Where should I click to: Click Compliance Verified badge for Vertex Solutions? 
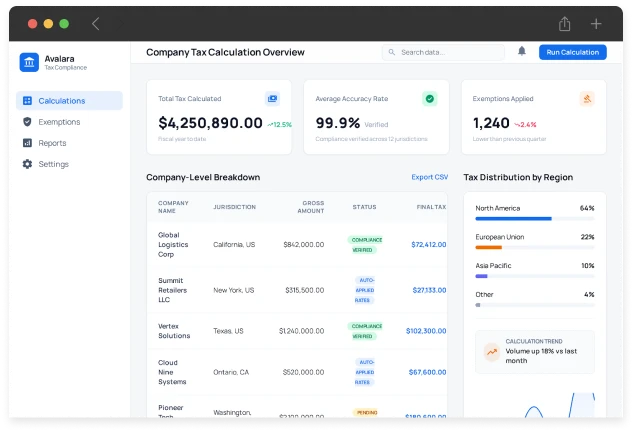pos(365,331)
